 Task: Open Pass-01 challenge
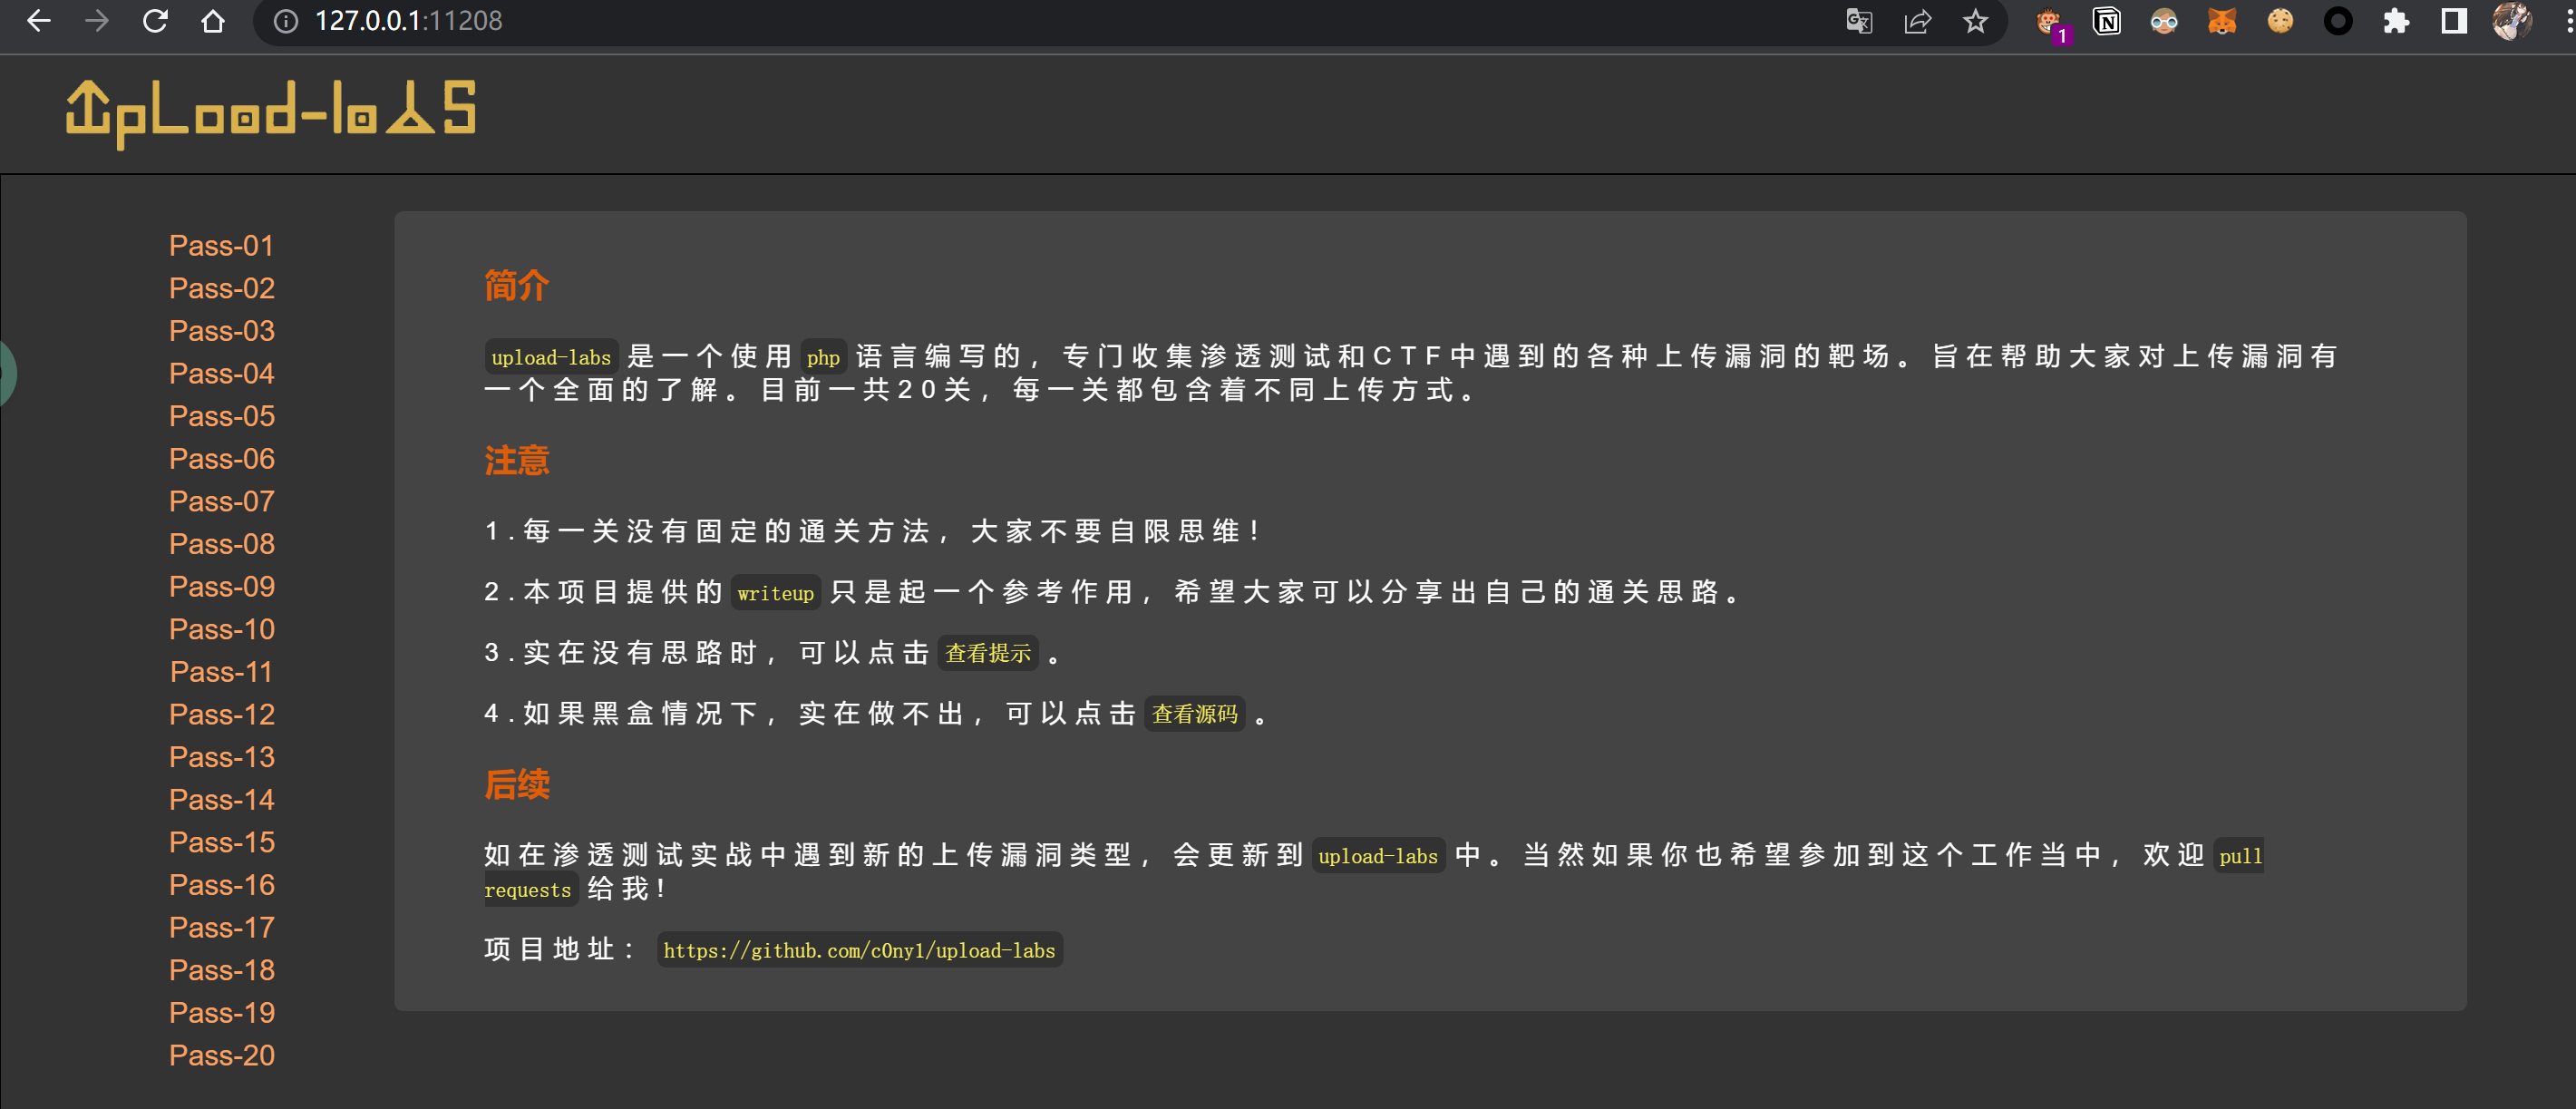[221, 245]
